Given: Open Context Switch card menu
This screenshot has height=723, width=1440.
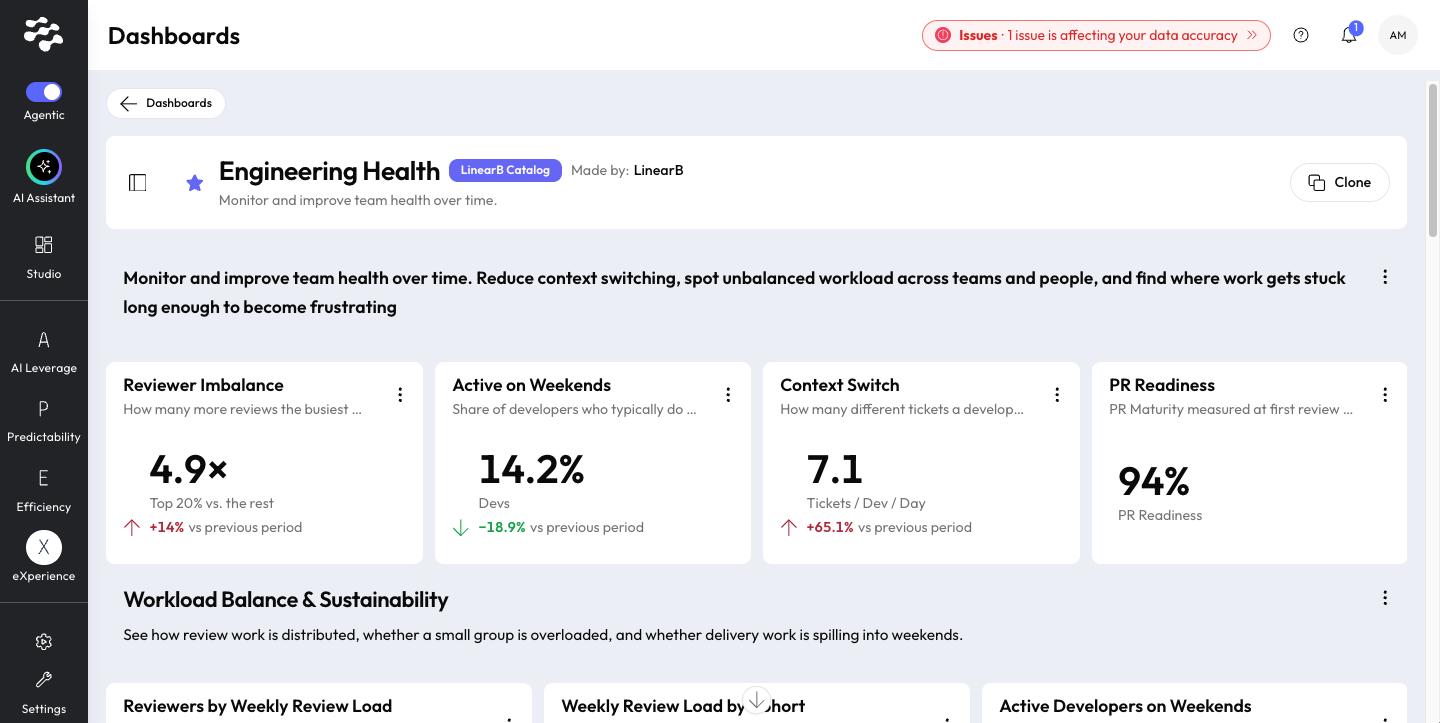Looking at the screenshot, I should coord(1057,395).
